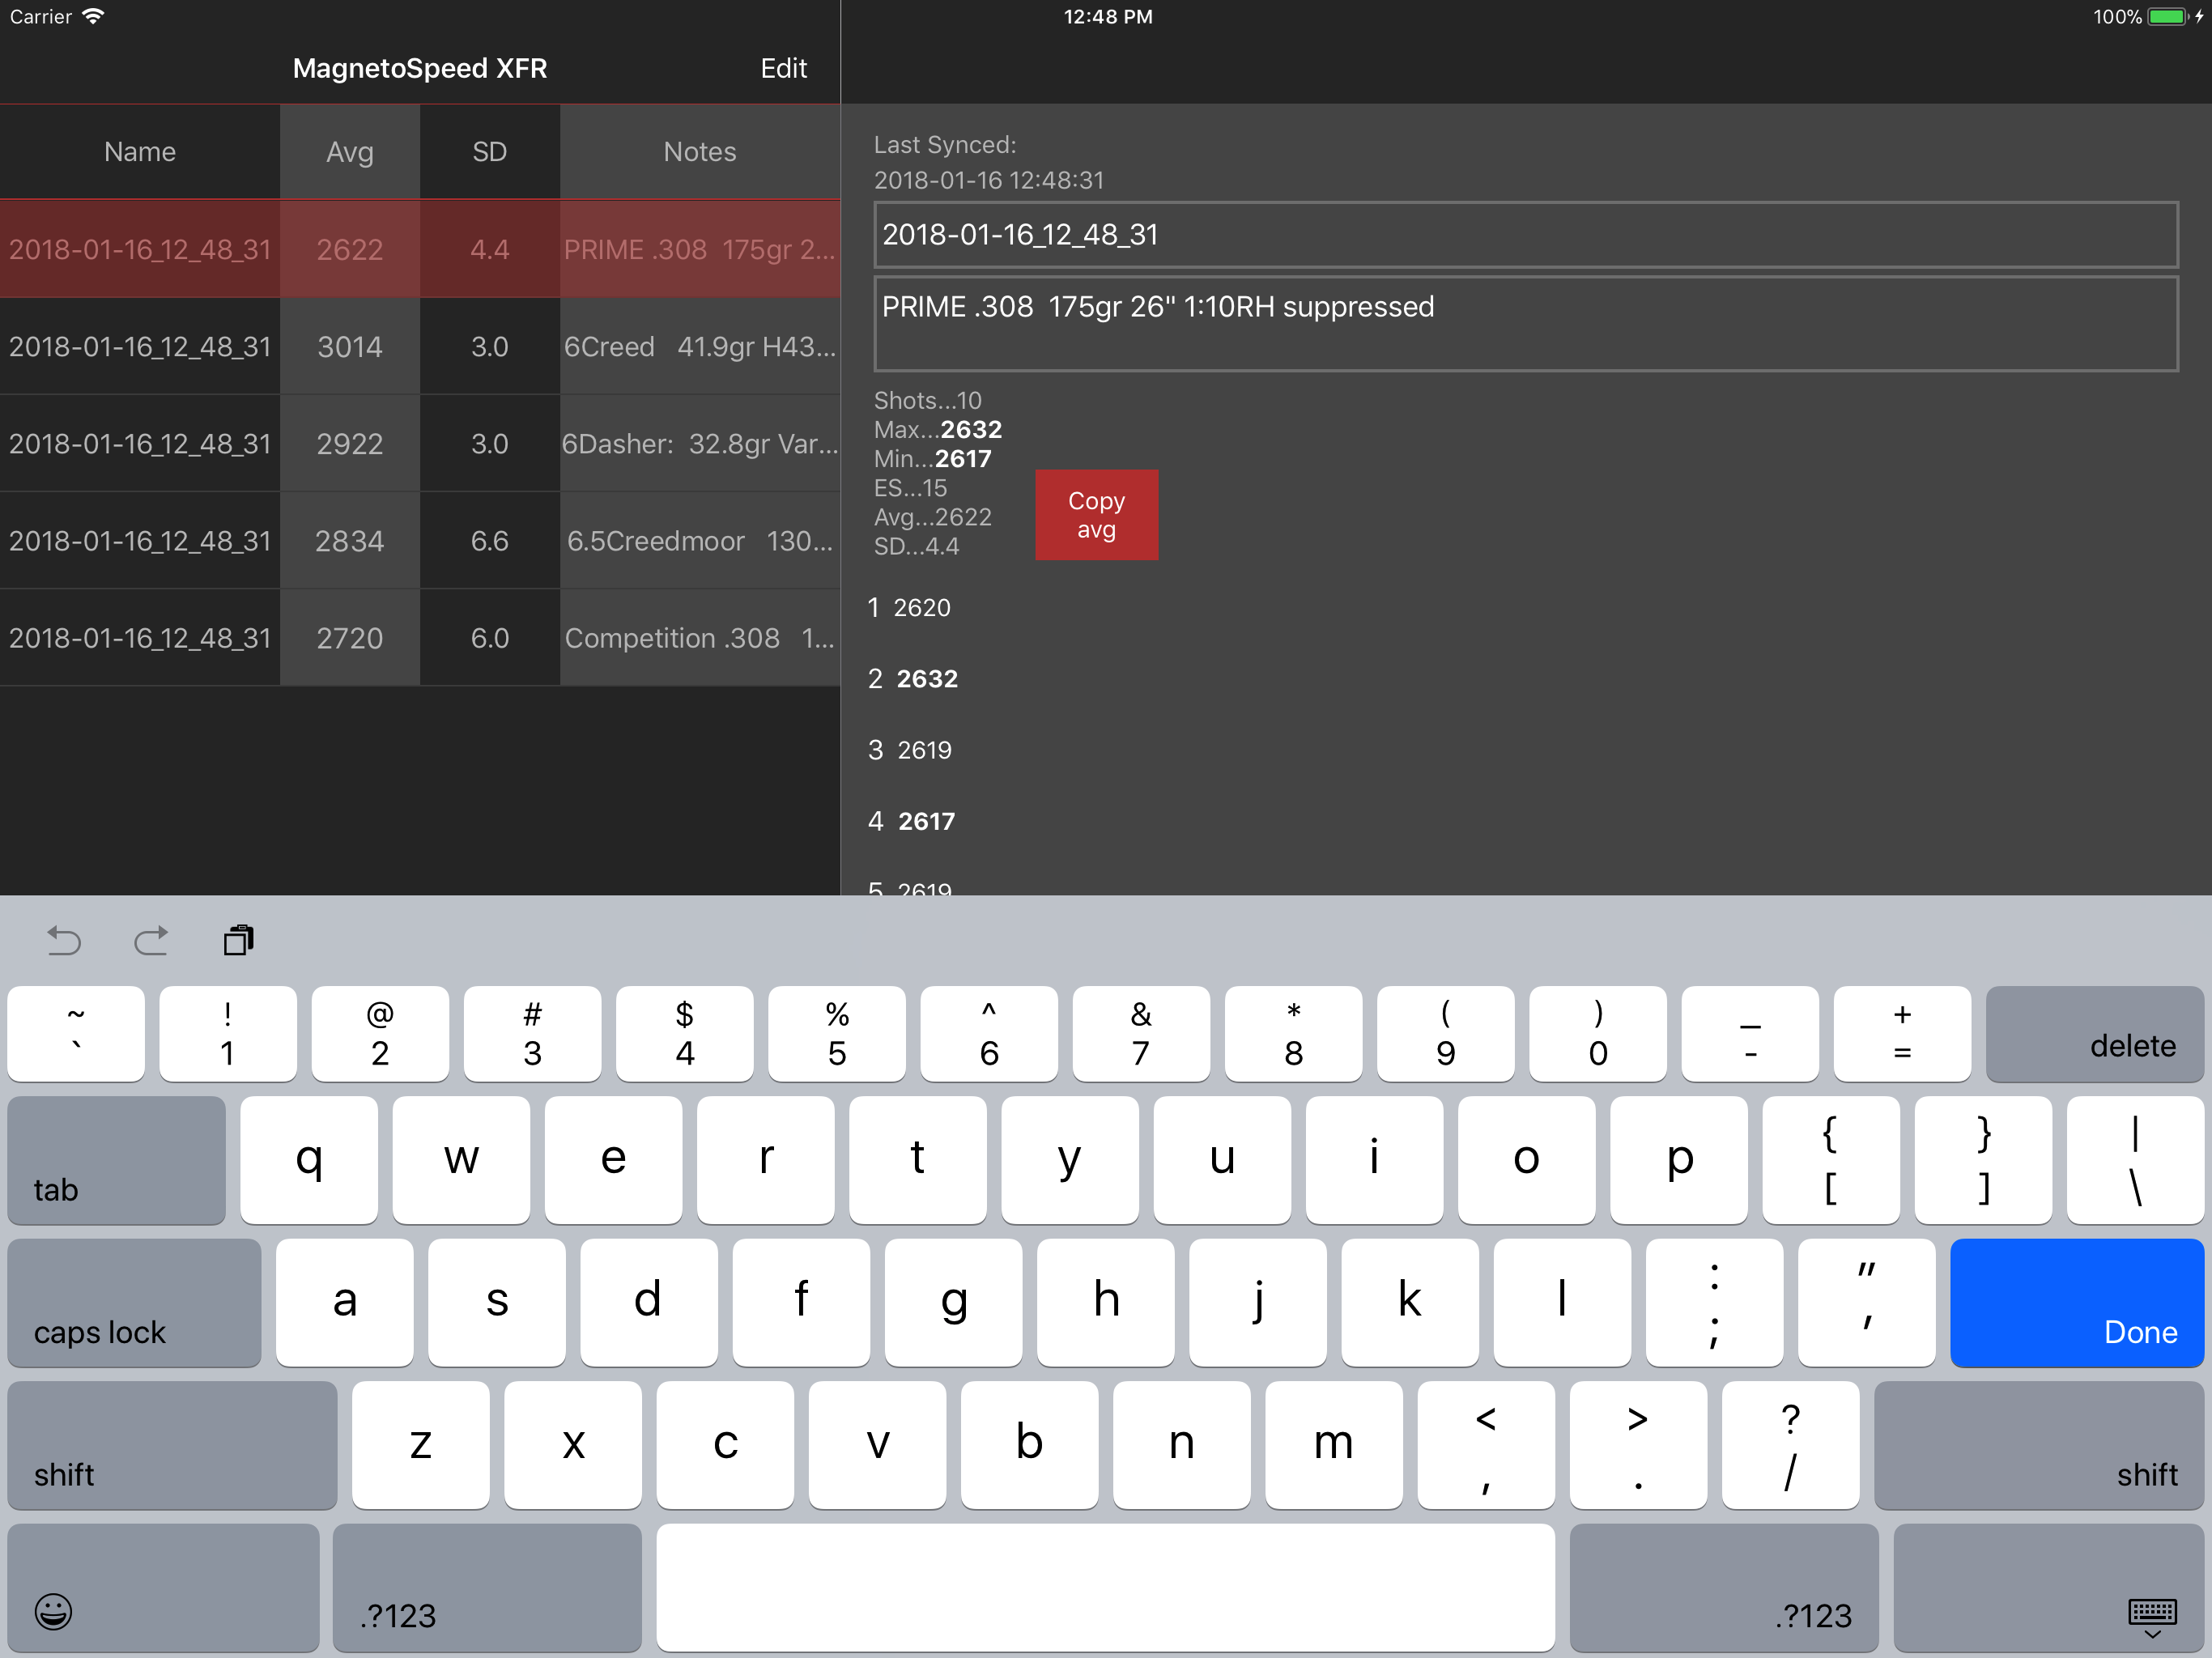
Task: Select the 6Creed 3014 avg row
Action: [x=420, y=346]
